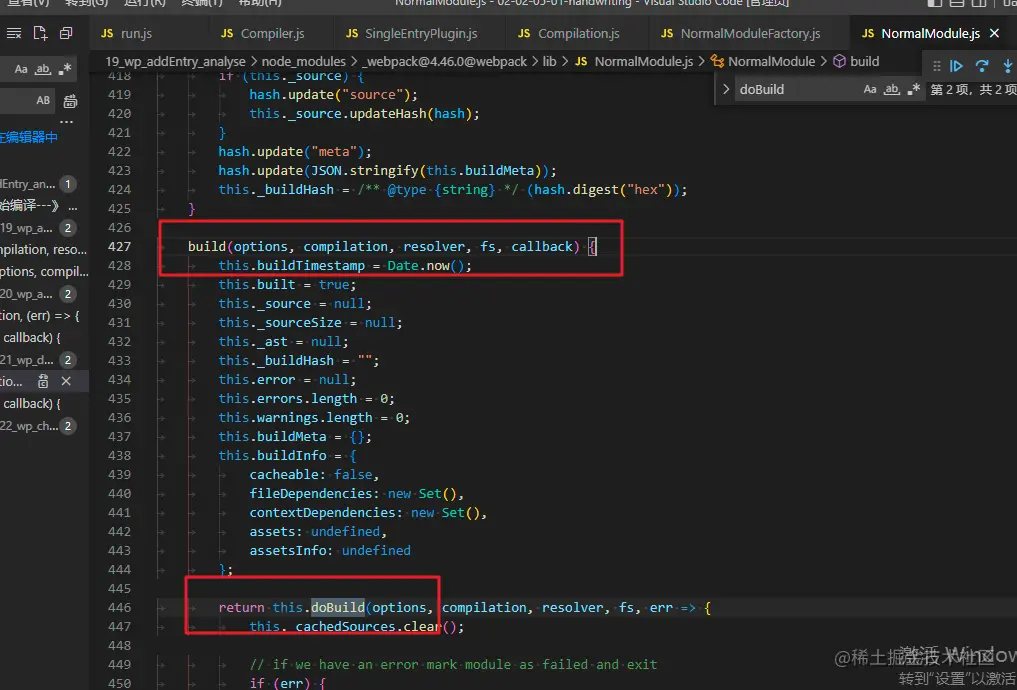Open results via 在编辑器中 link
The image size is (1017, 690).
click(29, 137)
